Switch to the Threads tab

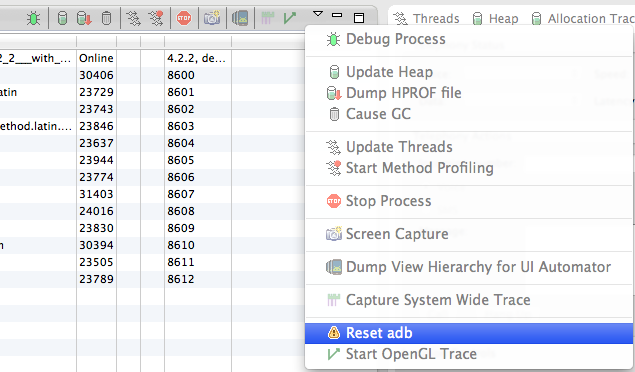pyautogui.click(x=426, y=19)
